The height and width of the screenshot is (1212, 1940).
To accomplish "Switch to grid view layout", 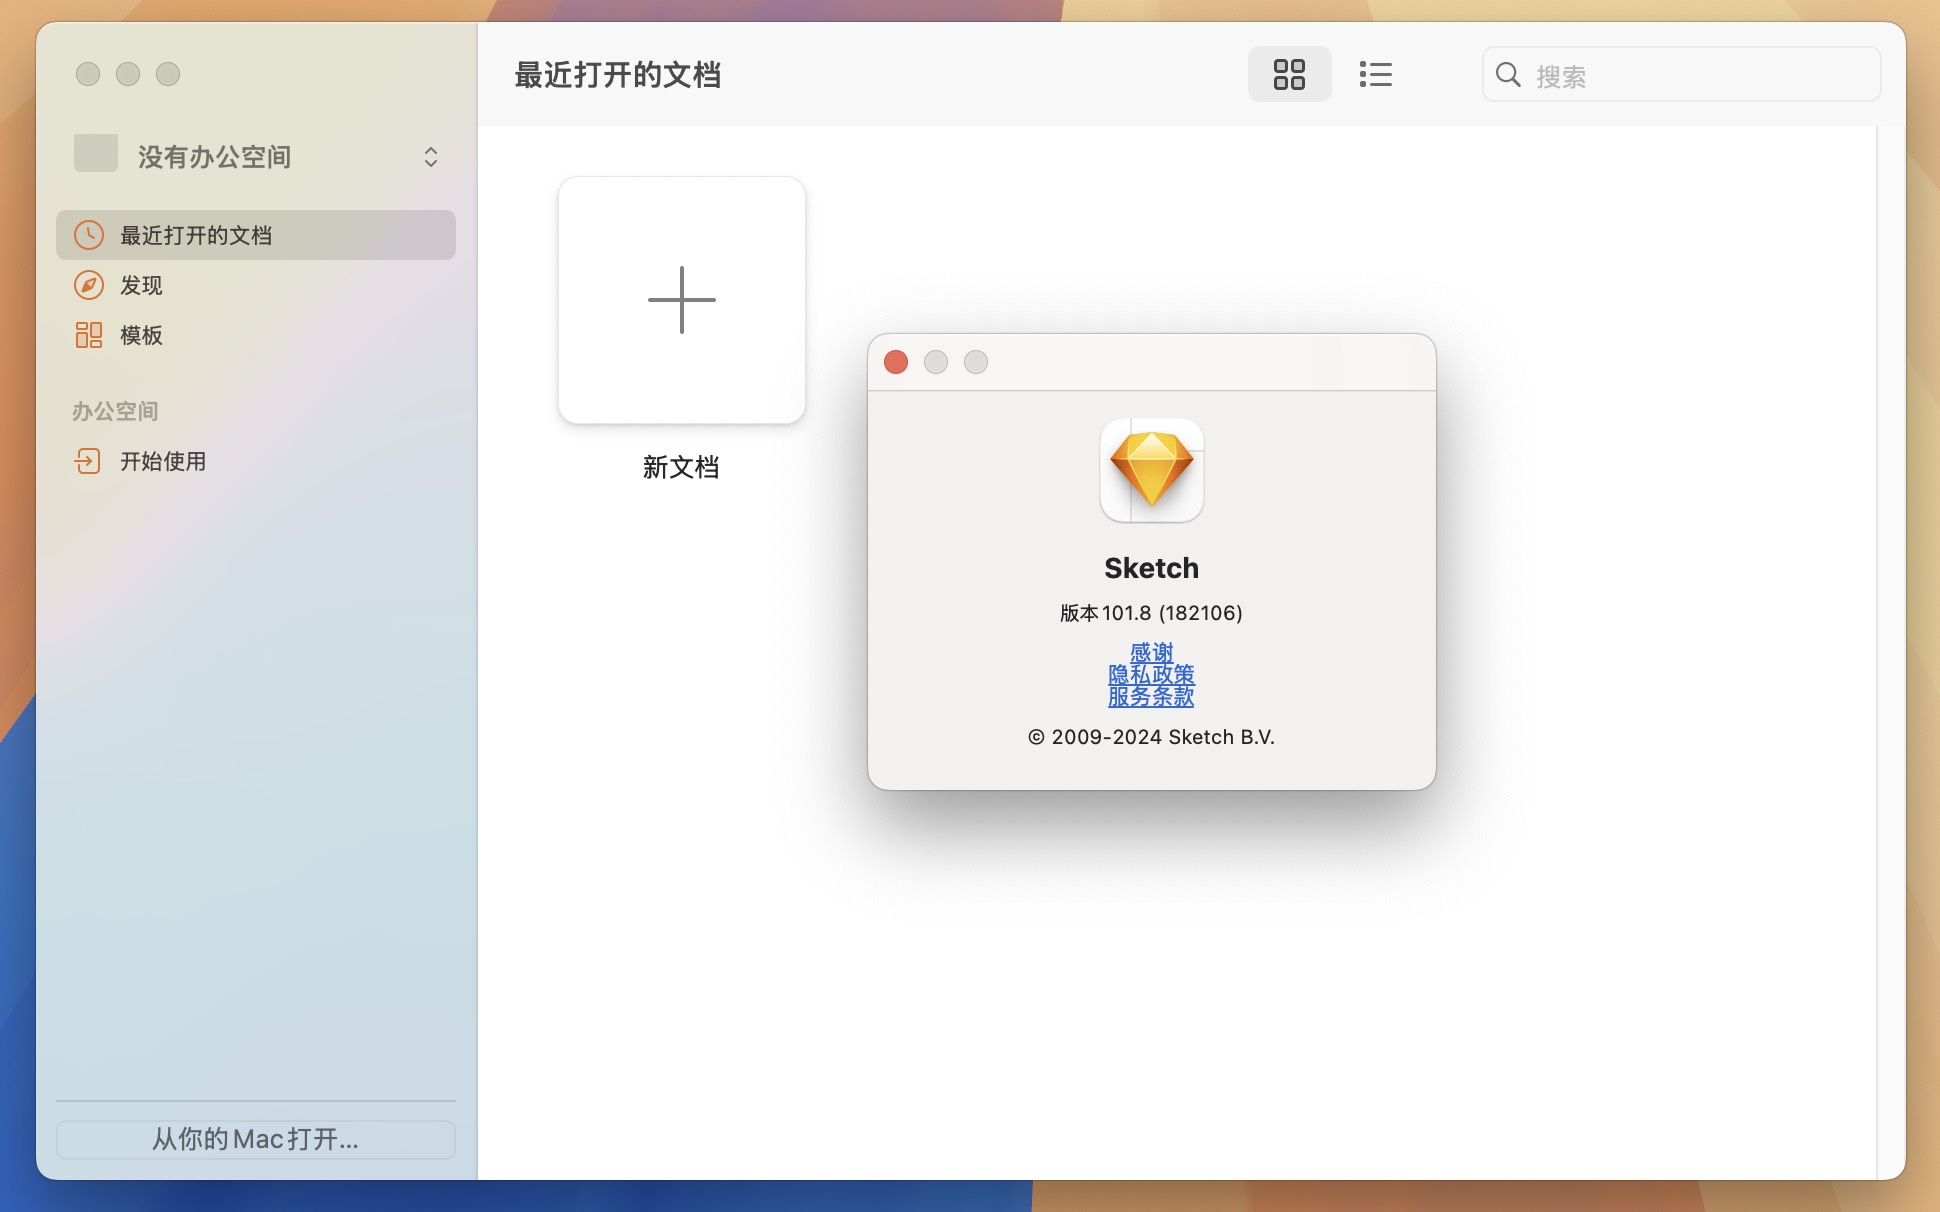I will click(x=1289, y=74).
